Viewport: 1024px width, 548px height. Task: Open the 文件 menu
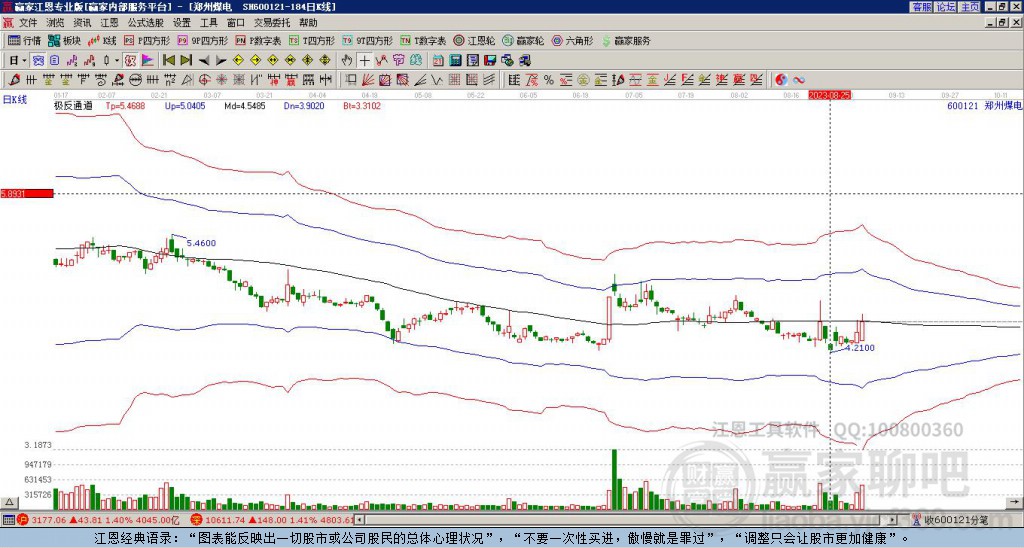click(27, 23)
